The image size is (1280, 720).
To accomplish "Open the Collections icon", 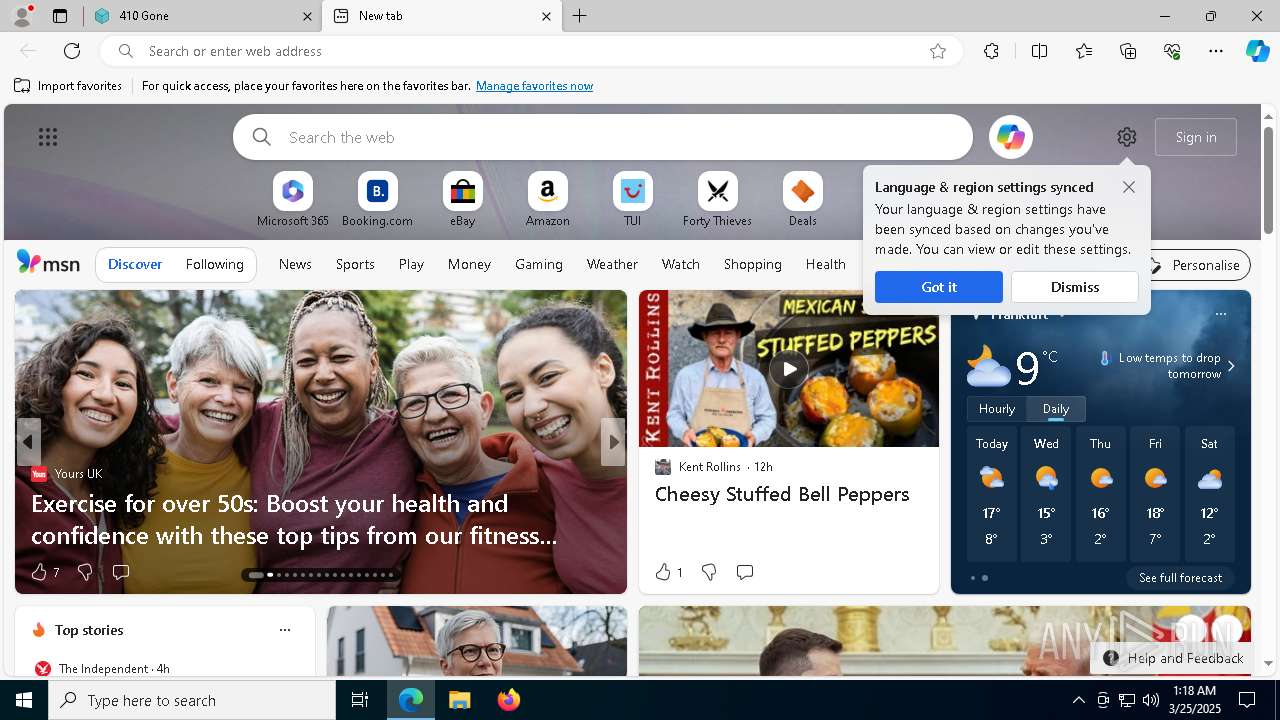I will tap(1128, 51).
